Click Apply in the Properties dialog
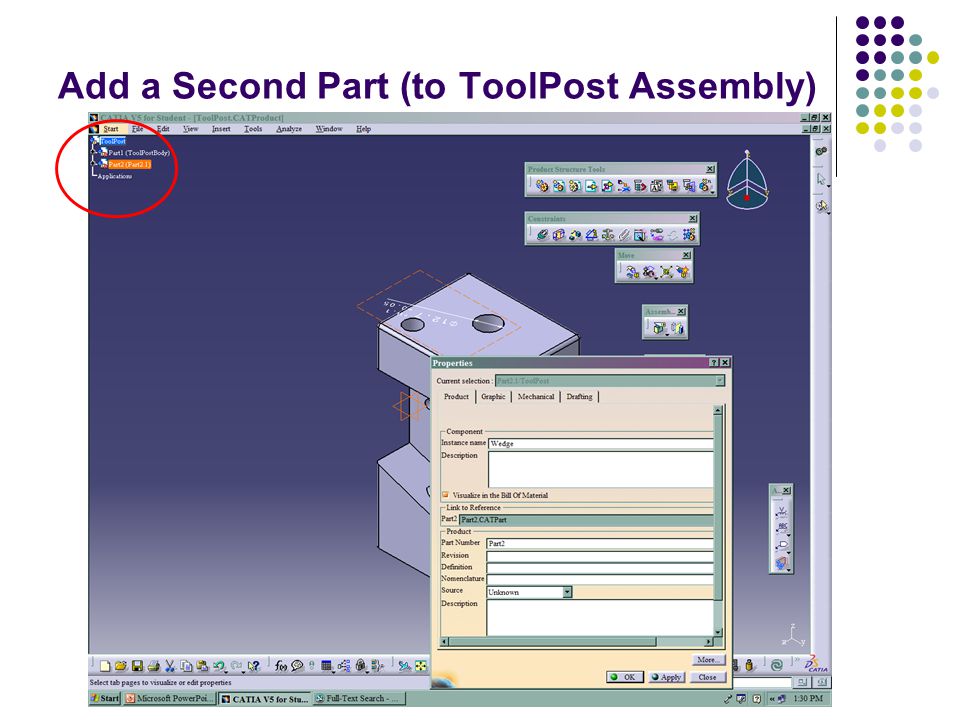The height and width of the screenshot is (720, 960). point(666,677)
